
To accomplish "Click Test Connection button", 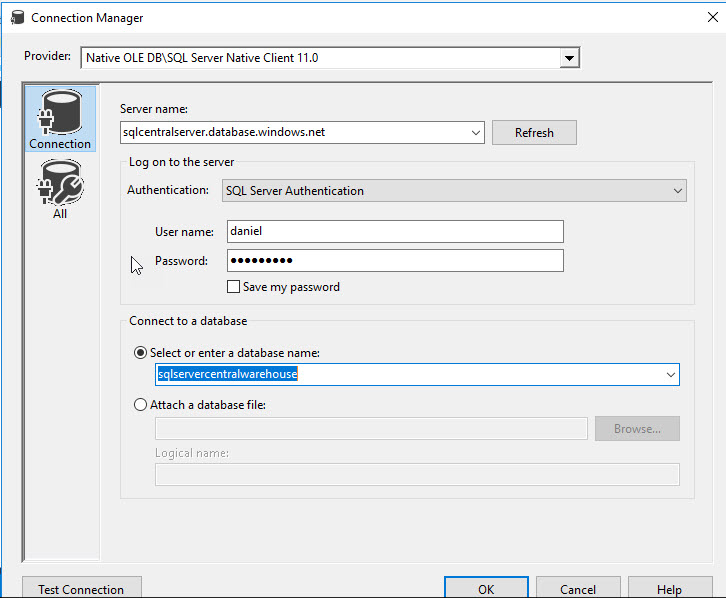I will 81,588.
